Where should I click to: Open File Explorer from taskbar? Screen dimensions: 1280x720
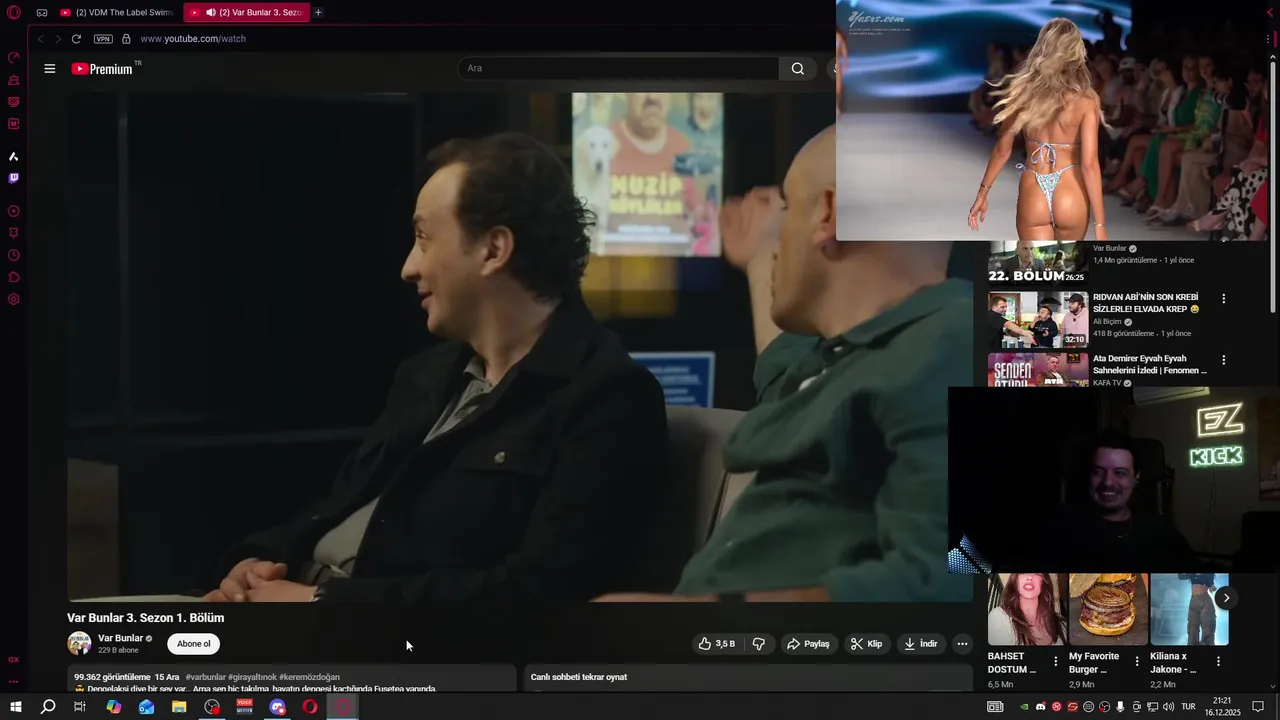coord(179,707)
